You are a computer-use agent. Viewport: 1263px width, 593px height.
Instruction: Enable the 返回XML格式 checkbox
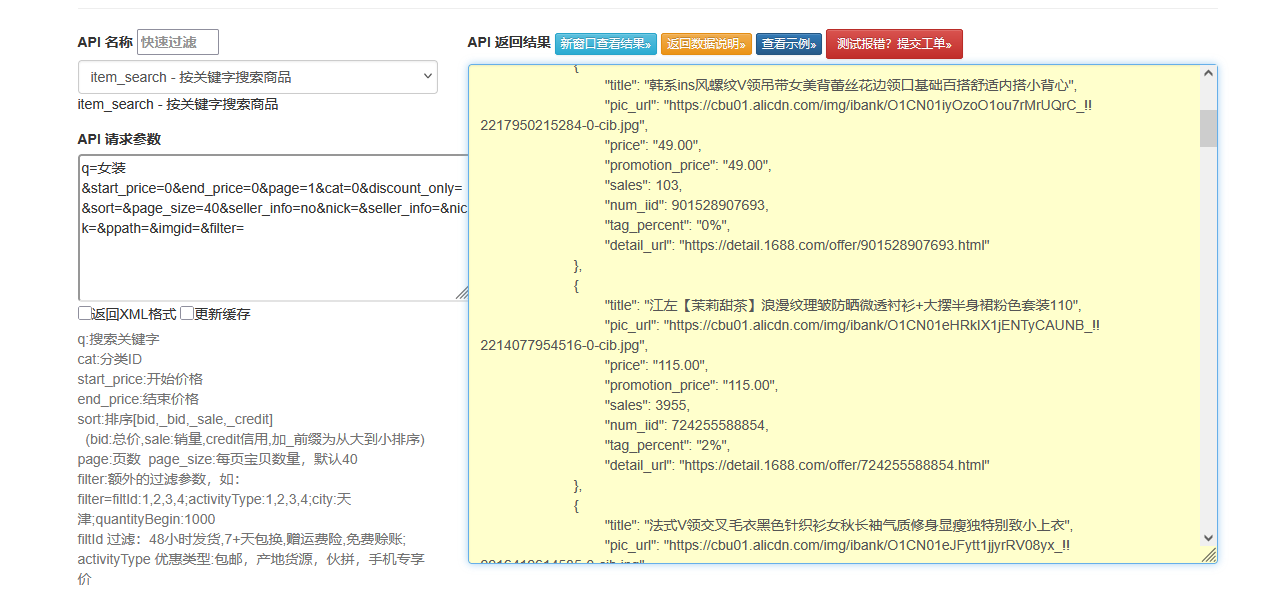tap(85, 313)
